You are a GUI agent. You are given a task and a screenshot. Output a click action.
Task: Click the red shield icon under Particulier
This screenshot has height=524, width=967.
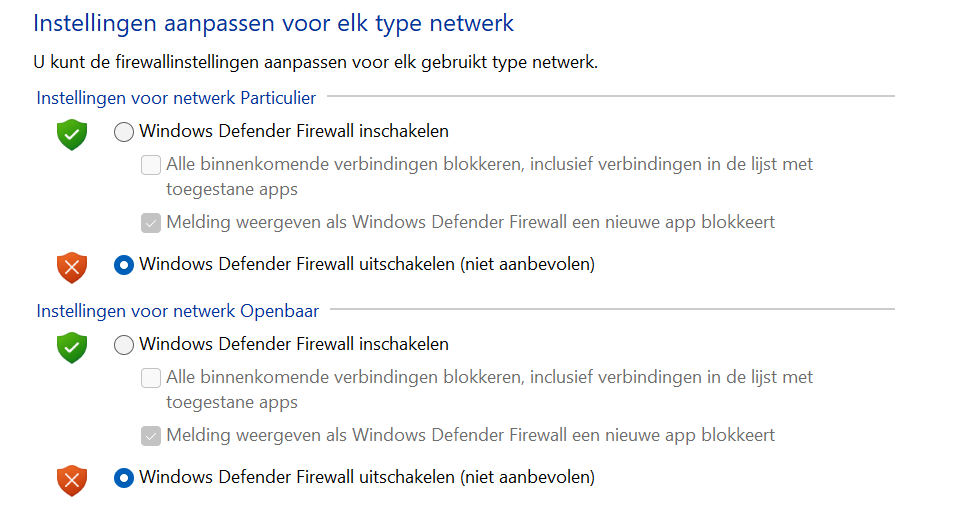[72, 268]
